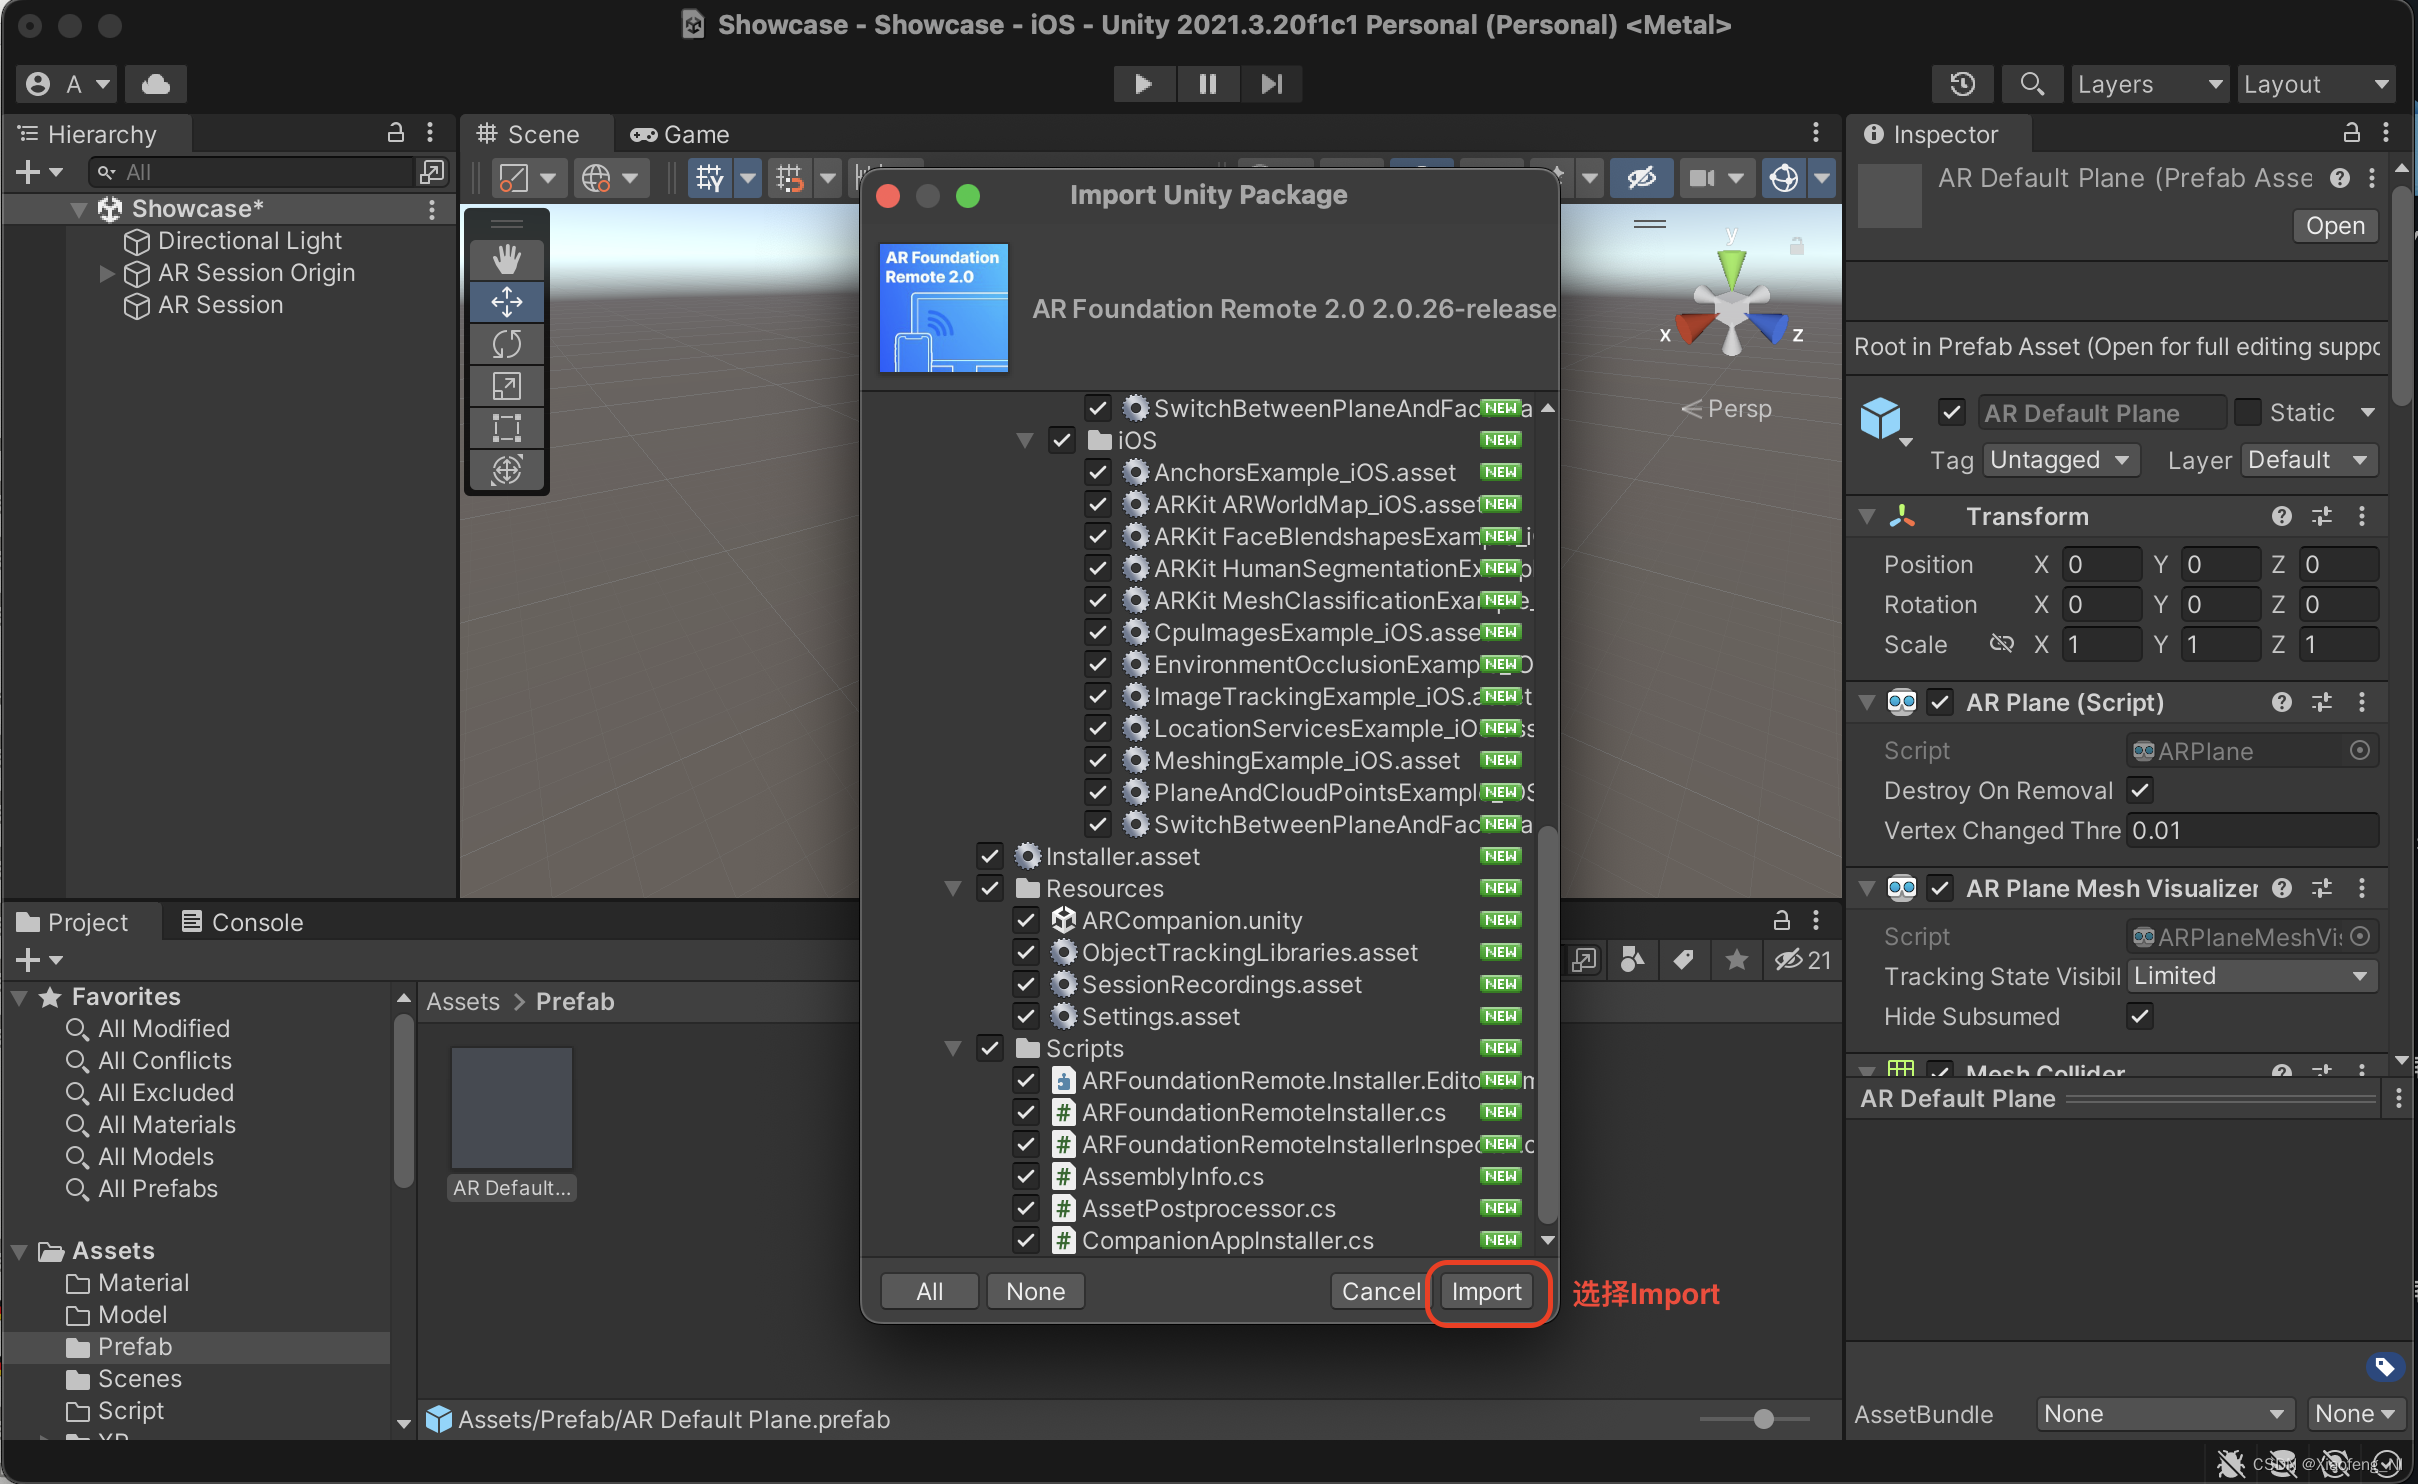Toggle the scale constraint link icon in Transform

[x=2003, y=644]
